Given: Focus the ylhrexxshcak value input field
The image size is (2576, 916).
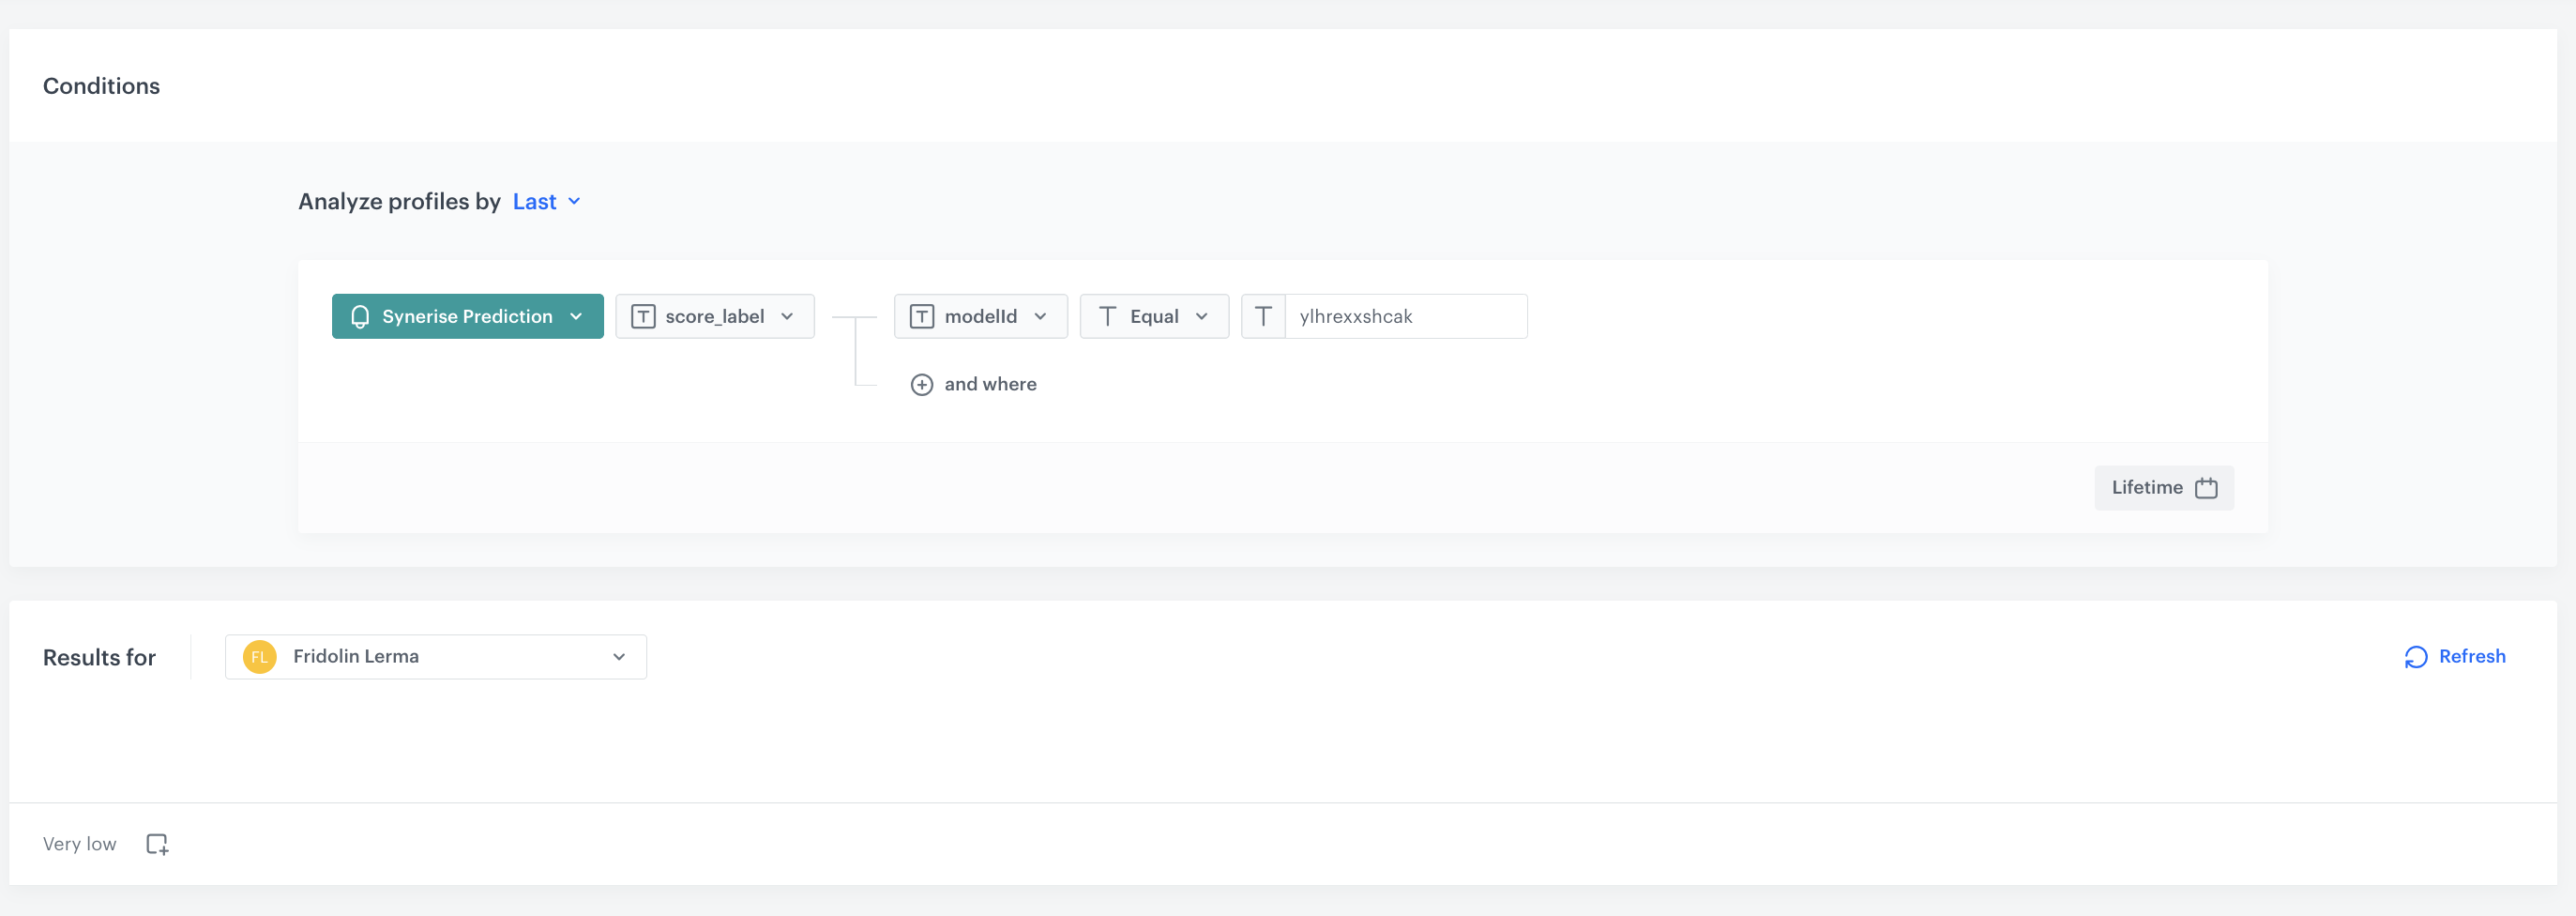Looking at the screenshot, I should (1404, 316).
